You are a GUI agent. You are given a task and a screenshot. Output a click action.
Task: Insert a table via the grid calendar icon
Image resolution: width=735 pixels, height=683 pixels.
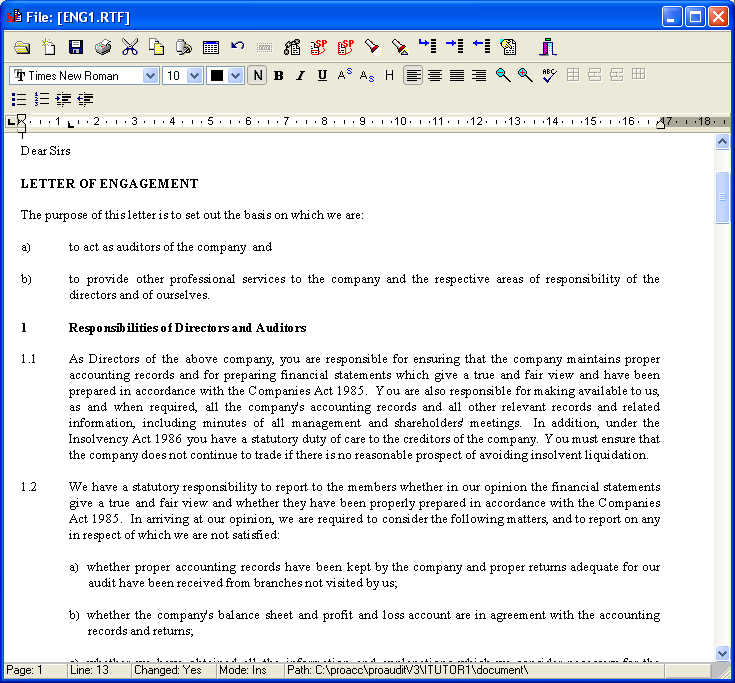coord(211,47)
